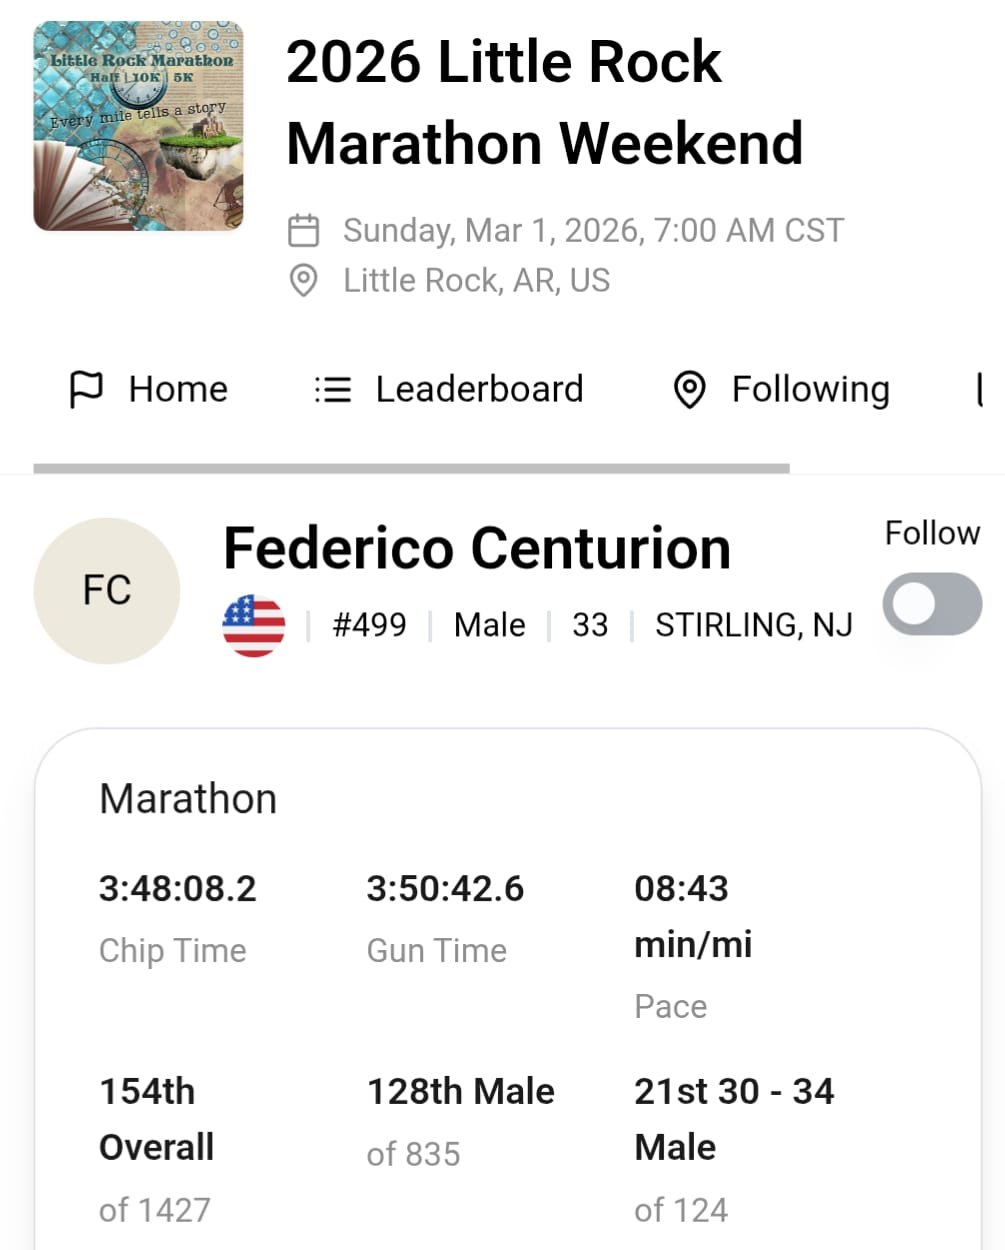Open the Home tab
This screenshot has width=1005, height=1250.
pos(148,389)
